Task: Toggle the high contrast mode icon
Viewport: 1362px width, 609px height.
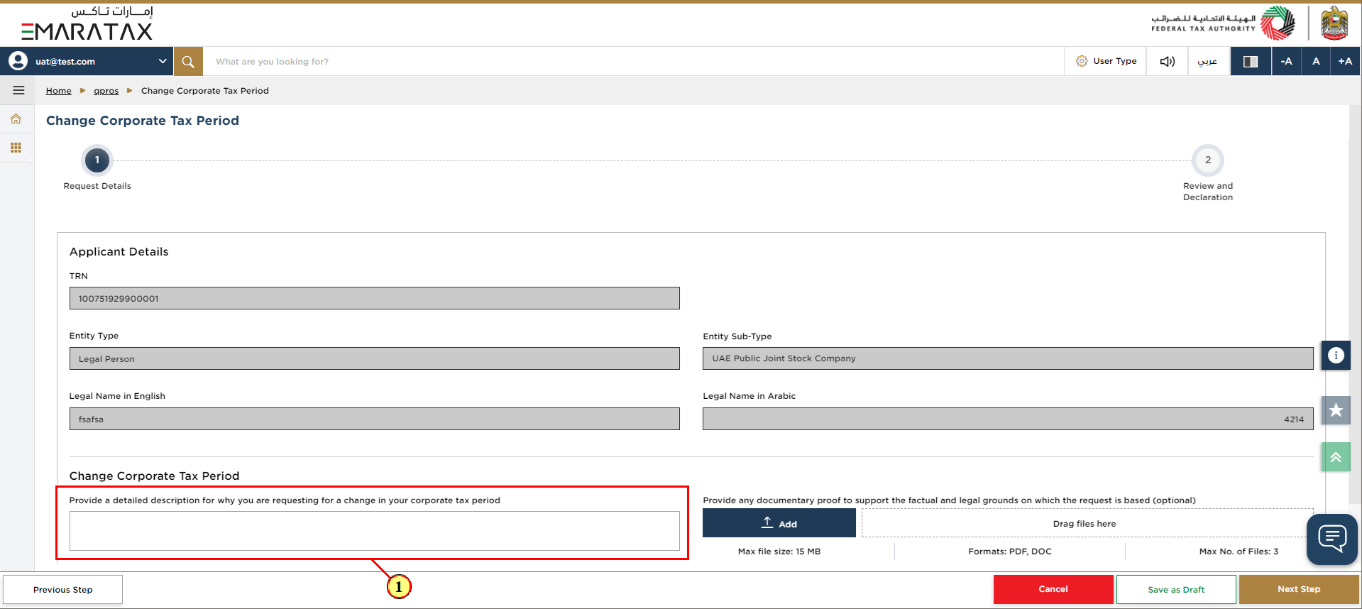Action: click(x=1250, y=61)
